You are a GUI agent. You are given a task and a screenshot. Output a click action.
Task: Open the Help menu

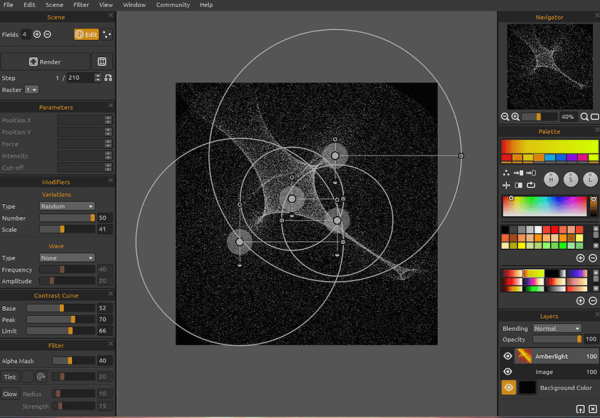click(206, 5)
